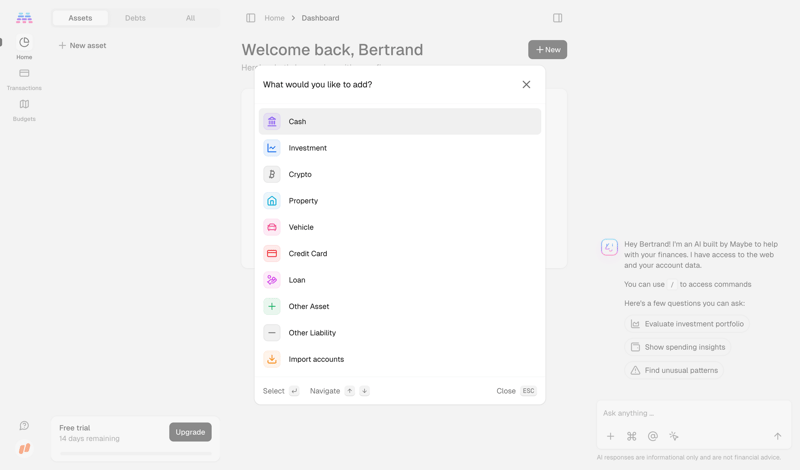Focus the Ask anything input field
The height and width of the screenshot is (470, 800).
click(693, 413)
